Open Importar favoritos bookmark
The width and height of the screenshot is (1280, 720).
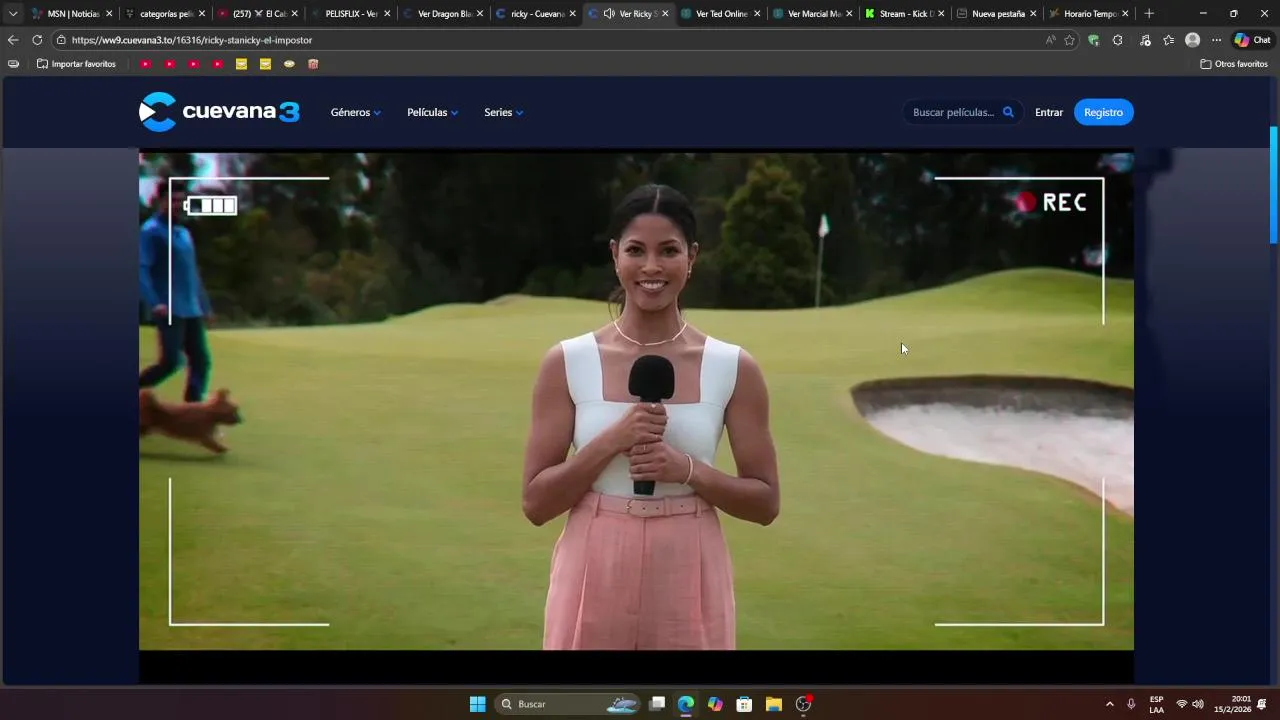coord(76,64)
